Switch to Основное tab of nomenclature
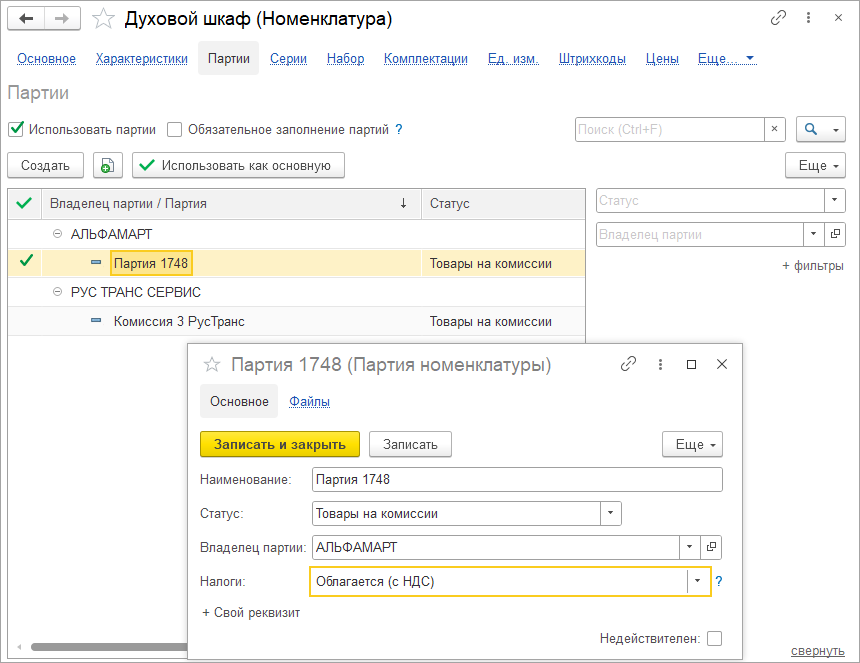The height and width of the screenshot is (663, 860). click(47, 58)
